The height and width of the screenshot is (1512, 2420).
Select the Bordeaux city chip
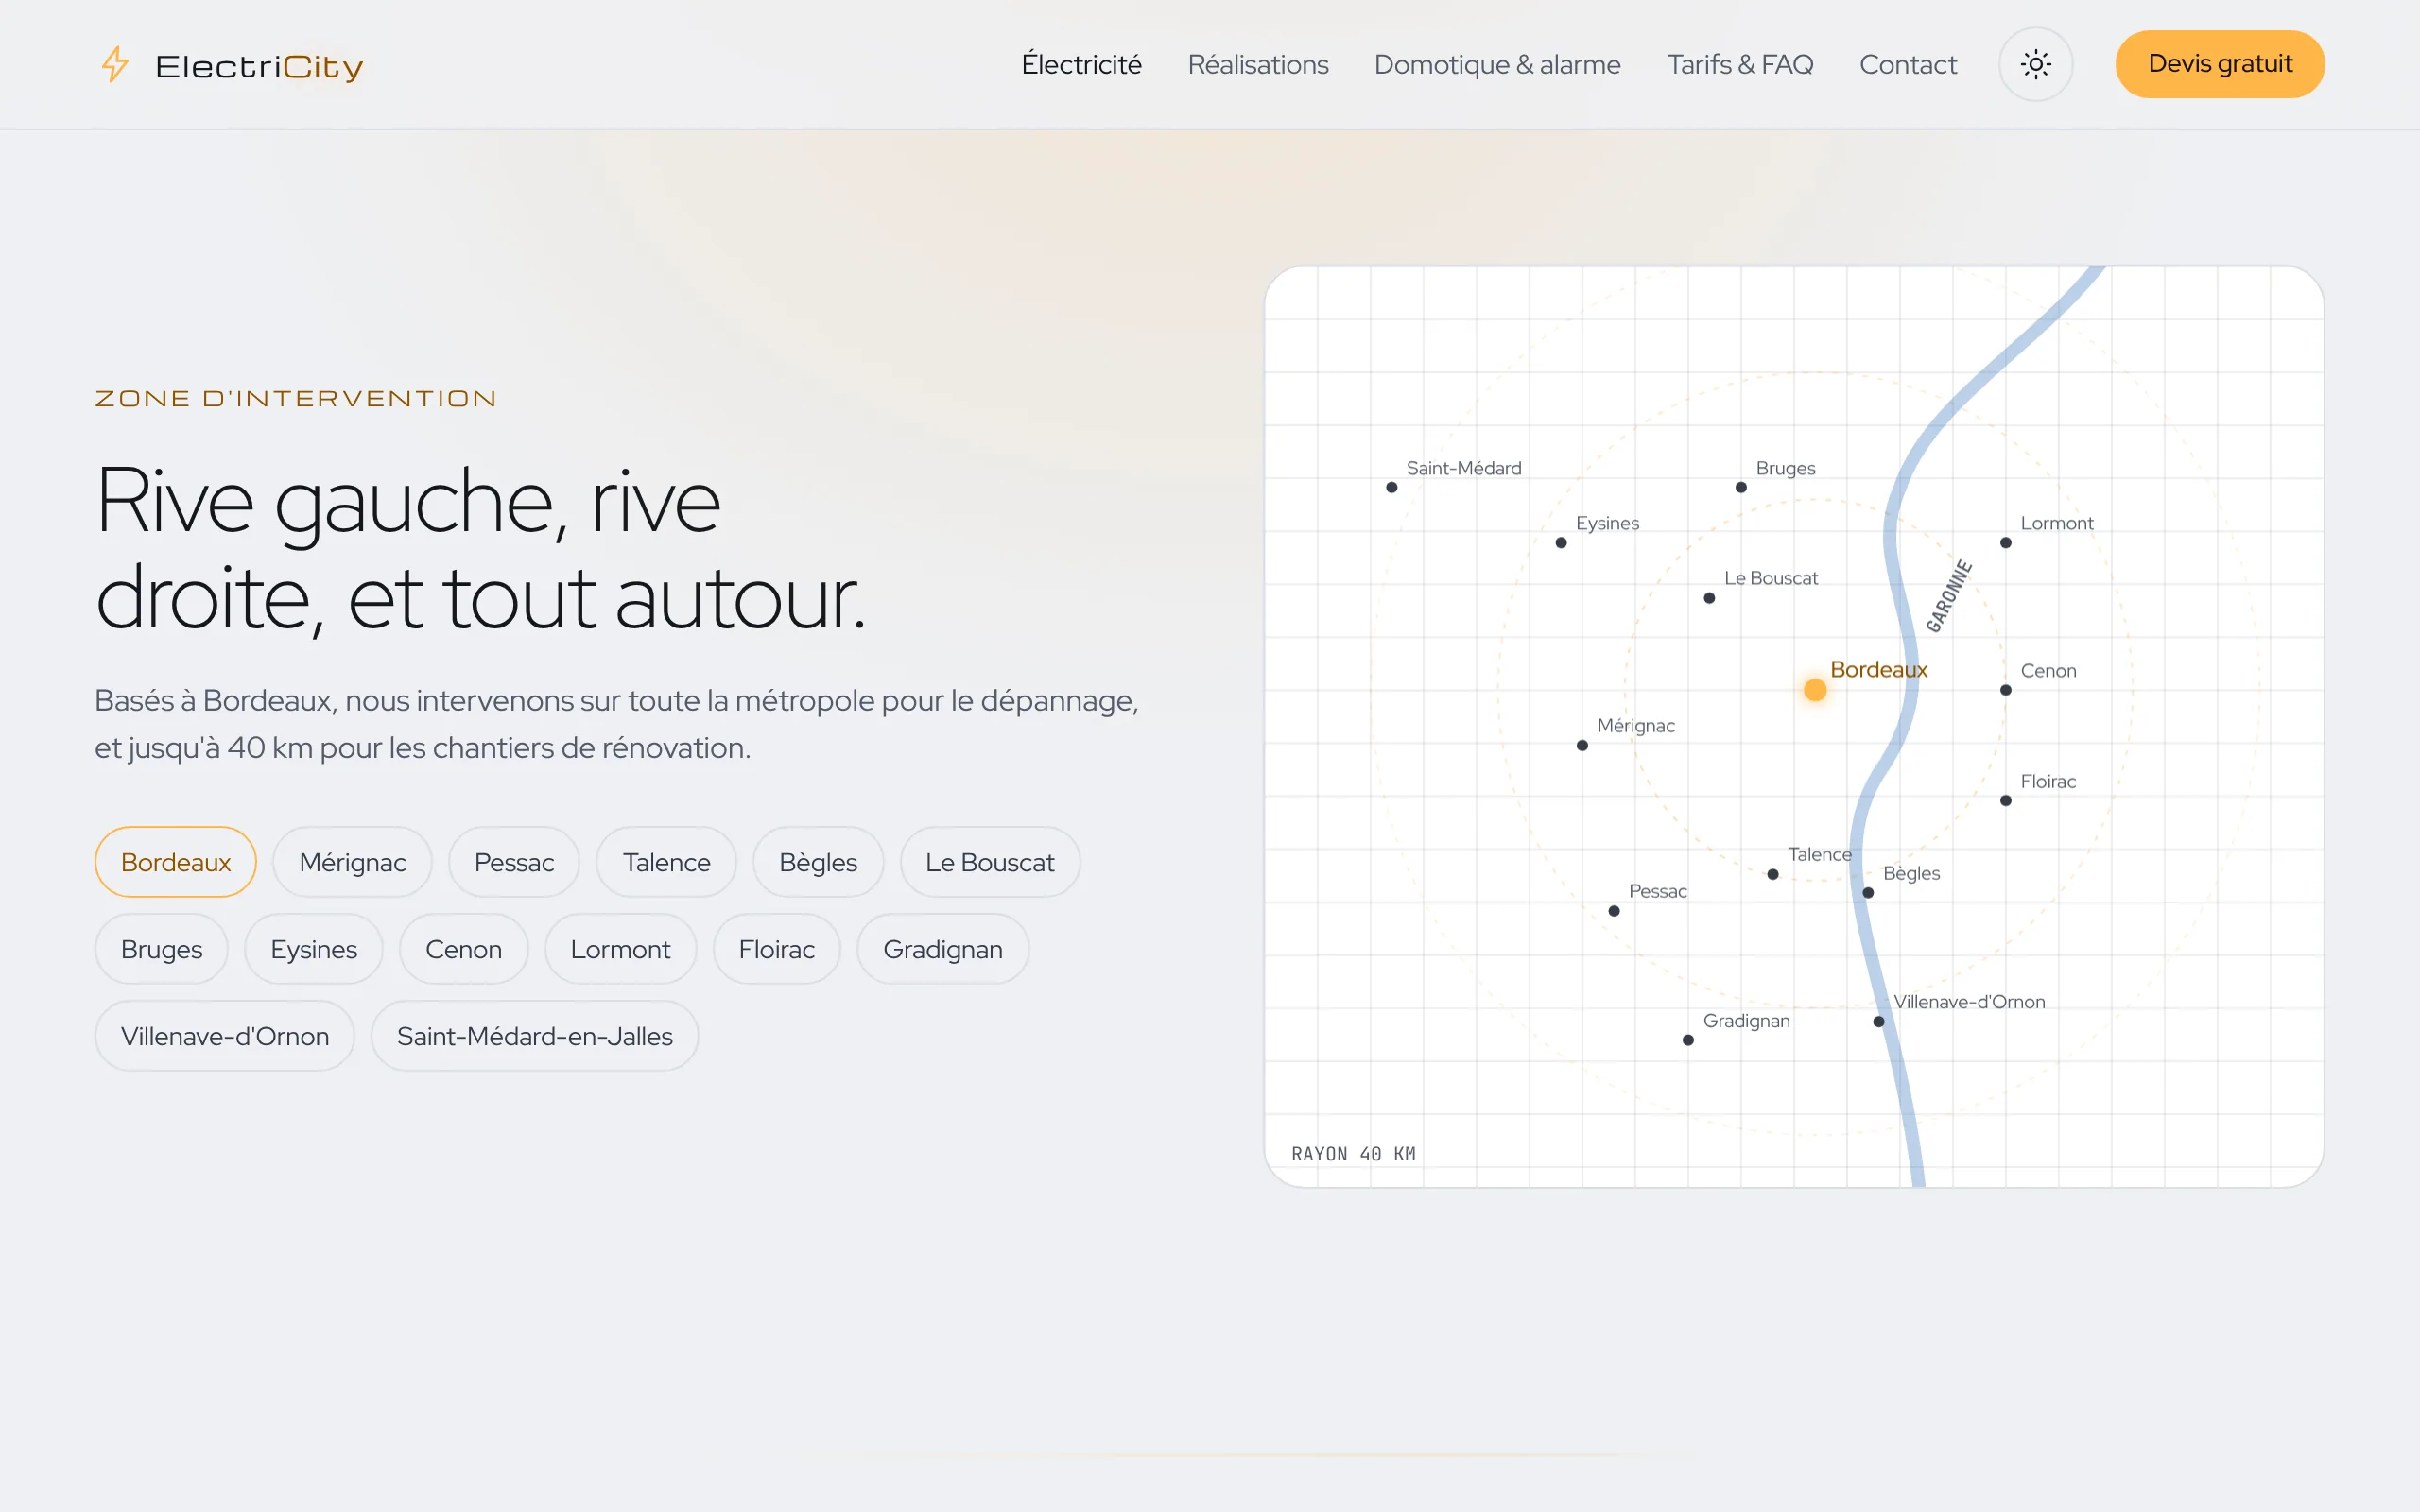pos(176,862)
